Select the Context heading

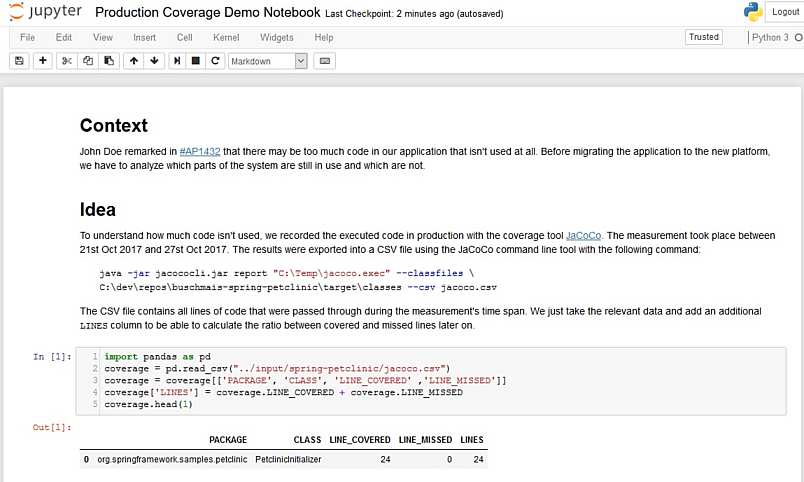click(x=113, y=125)
